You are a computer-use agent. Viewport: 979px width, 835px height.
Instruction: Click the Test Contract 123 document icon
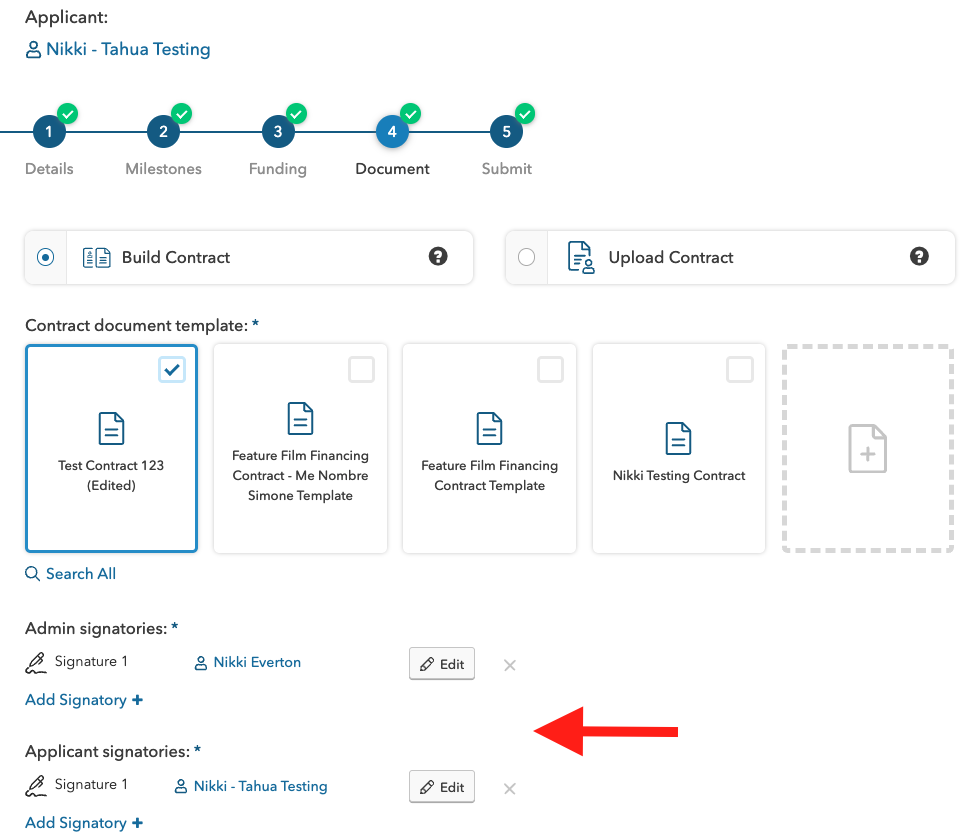pyautogui.click(x=111, y=428)
